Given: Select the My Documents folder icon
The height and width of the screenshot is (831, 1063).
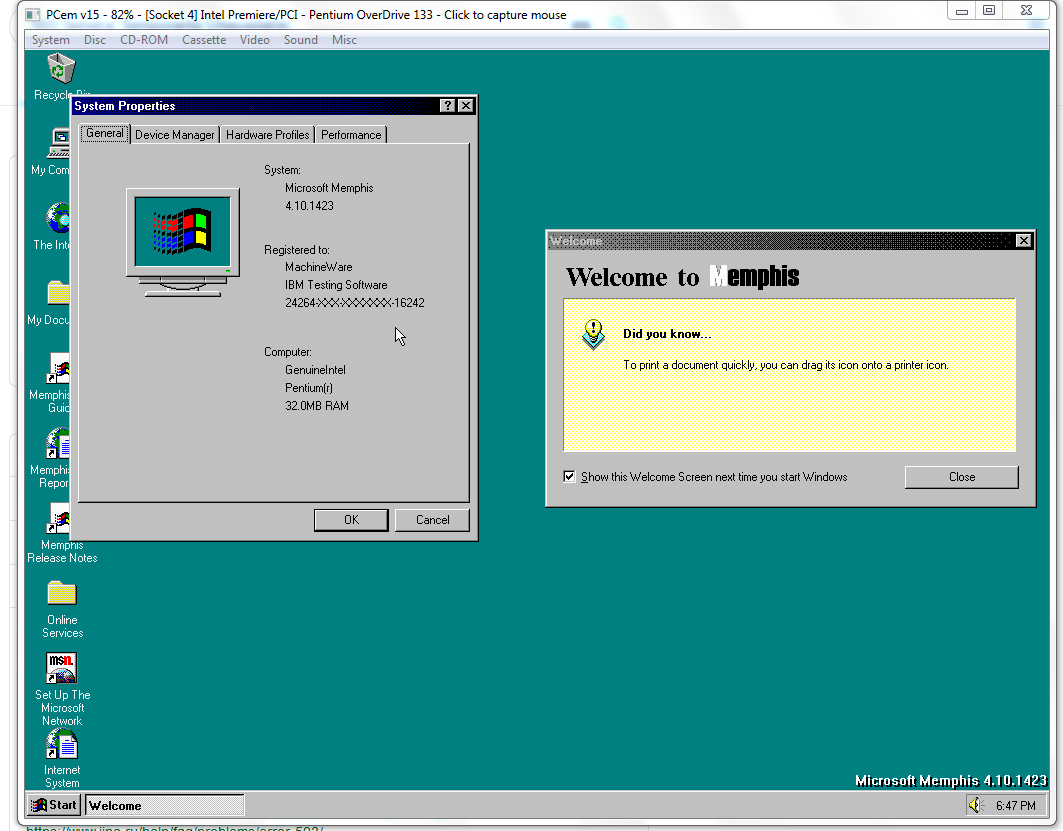Looking at the screenshot, I should tap(58, 293).
